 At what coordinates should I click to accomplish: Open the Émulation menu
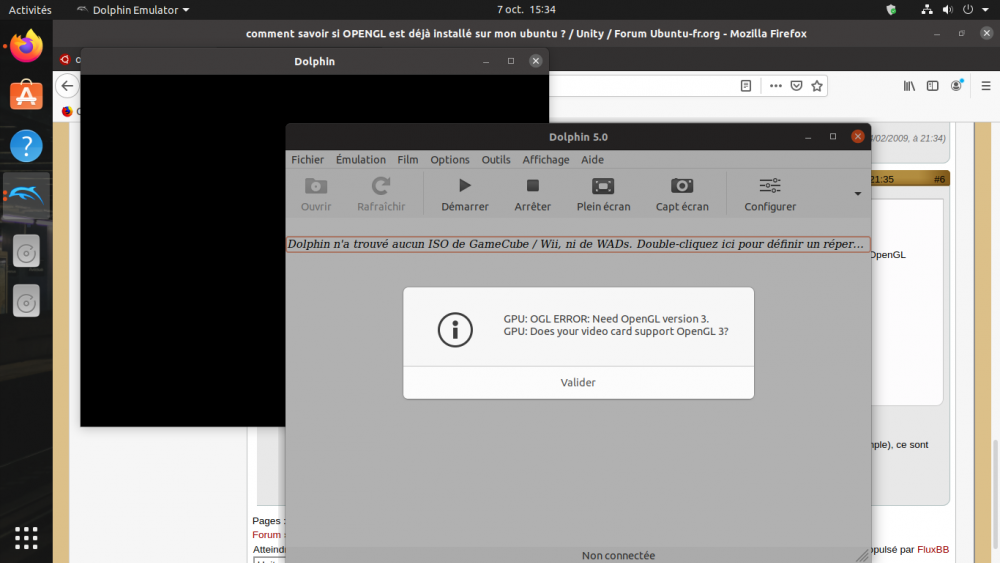click(x=360, y=159)
